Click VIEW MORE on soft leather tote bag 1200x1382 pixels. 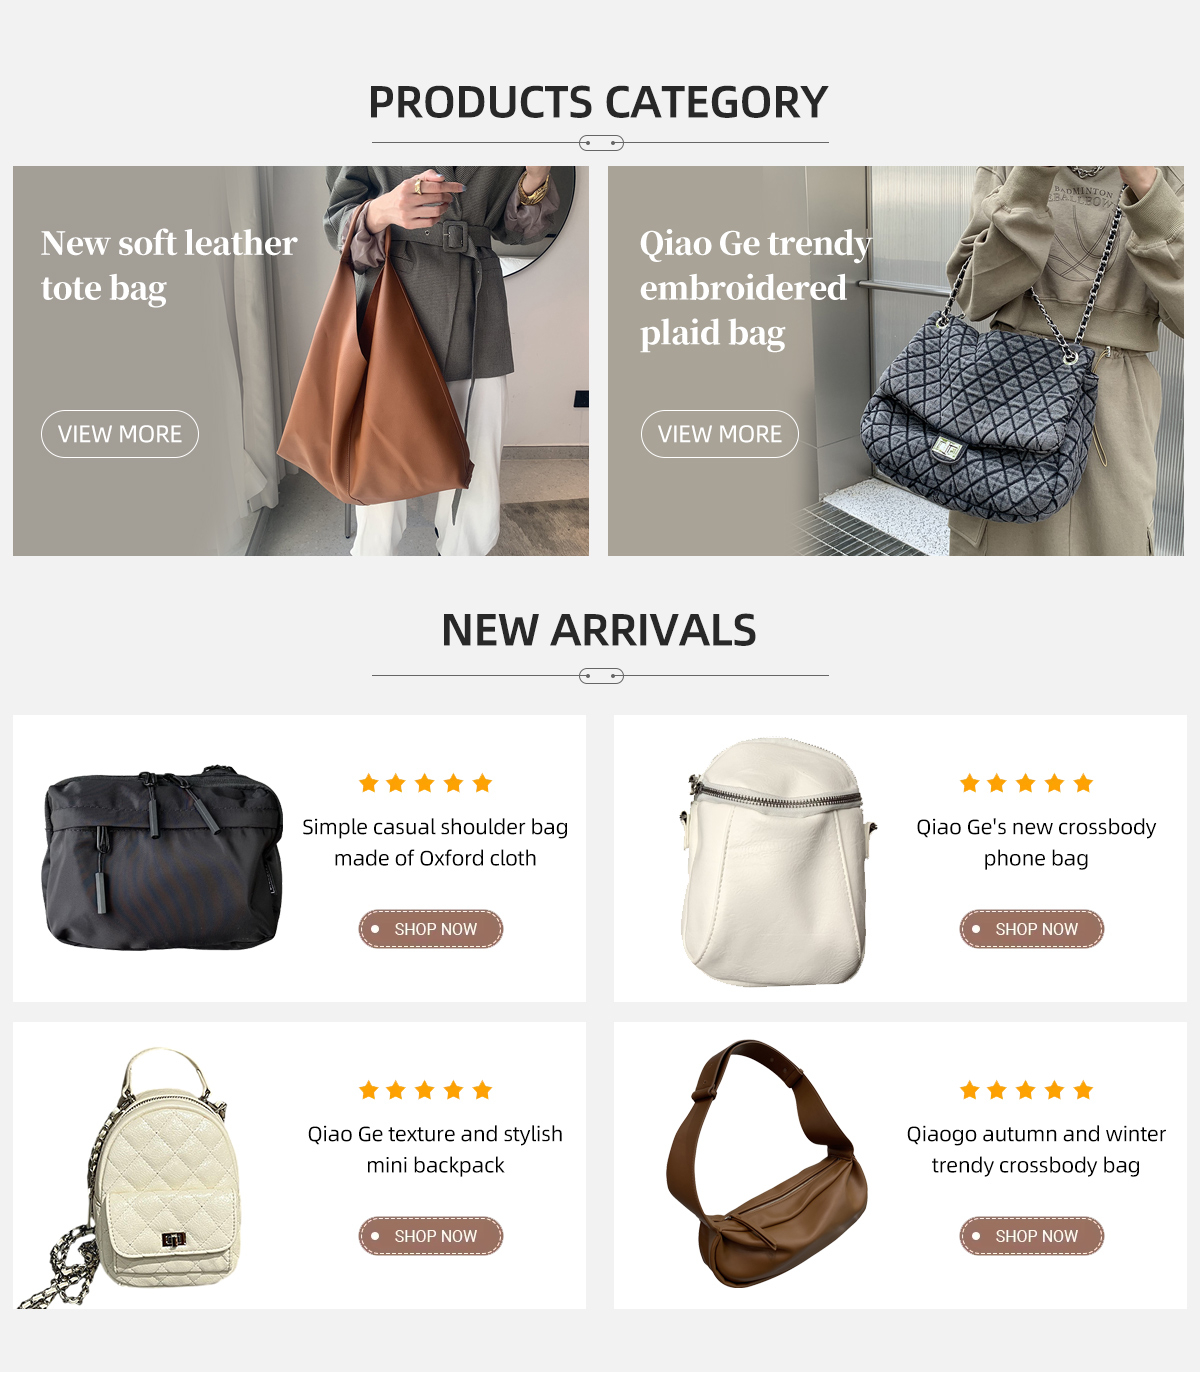click(120, 434)
